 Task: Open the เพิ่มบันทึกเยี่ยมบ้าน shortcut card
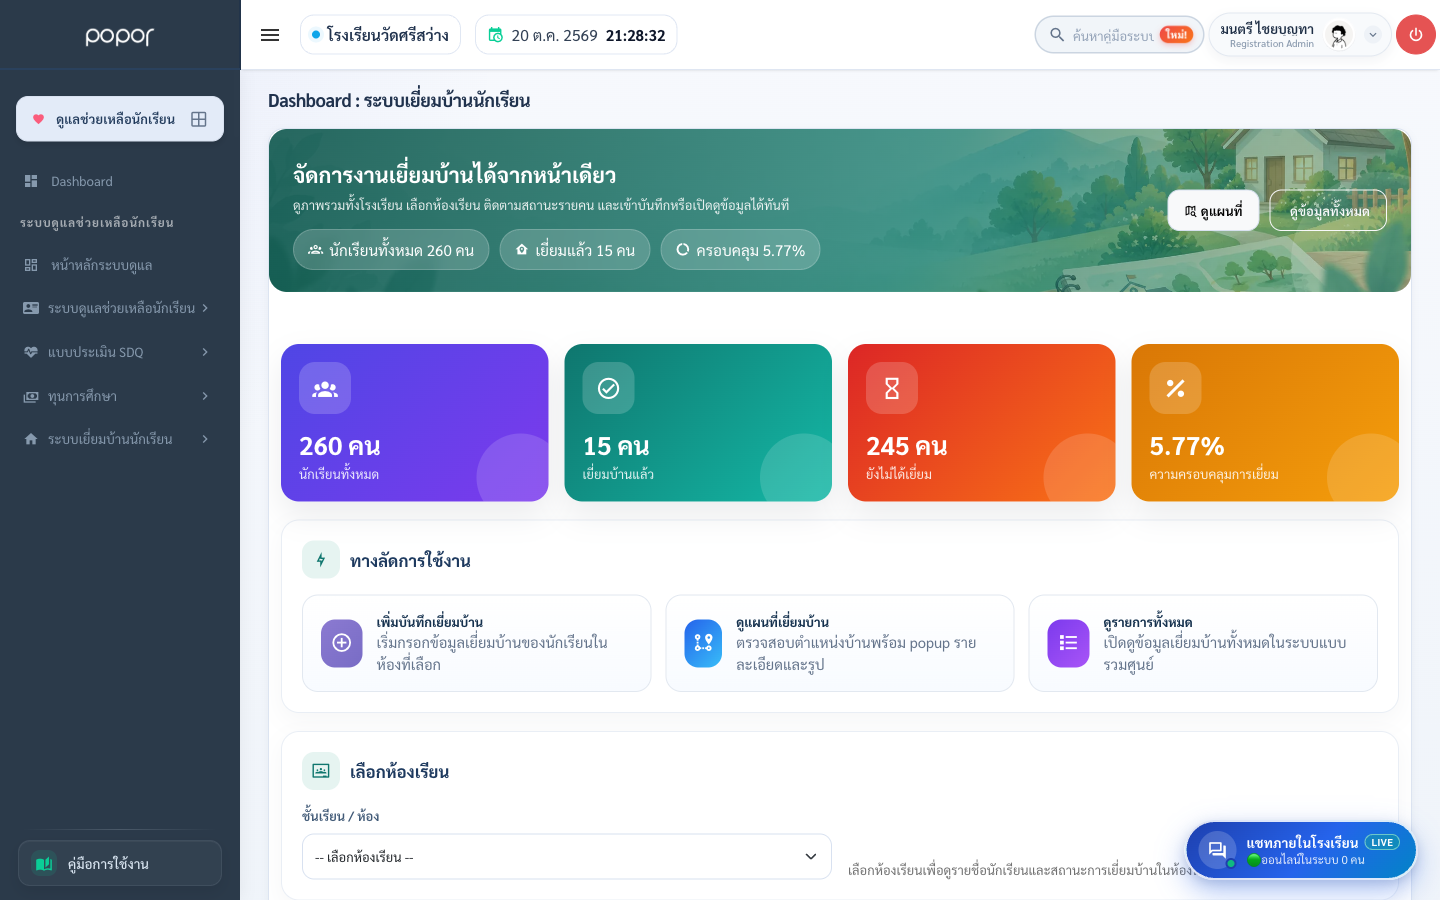(476, 643)
